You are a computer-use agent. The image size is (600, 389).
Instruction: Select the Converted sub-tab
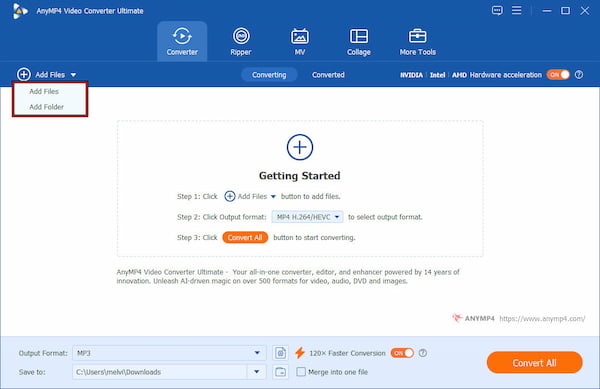328,75
